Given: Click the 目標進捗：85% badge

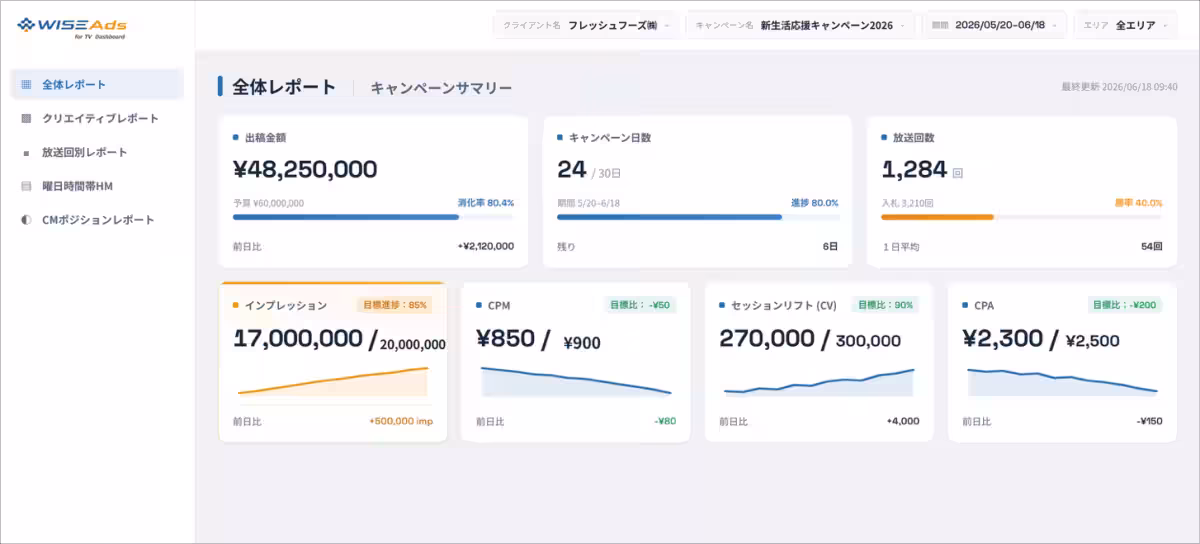Looking at the screenshot, I should 395,305.
